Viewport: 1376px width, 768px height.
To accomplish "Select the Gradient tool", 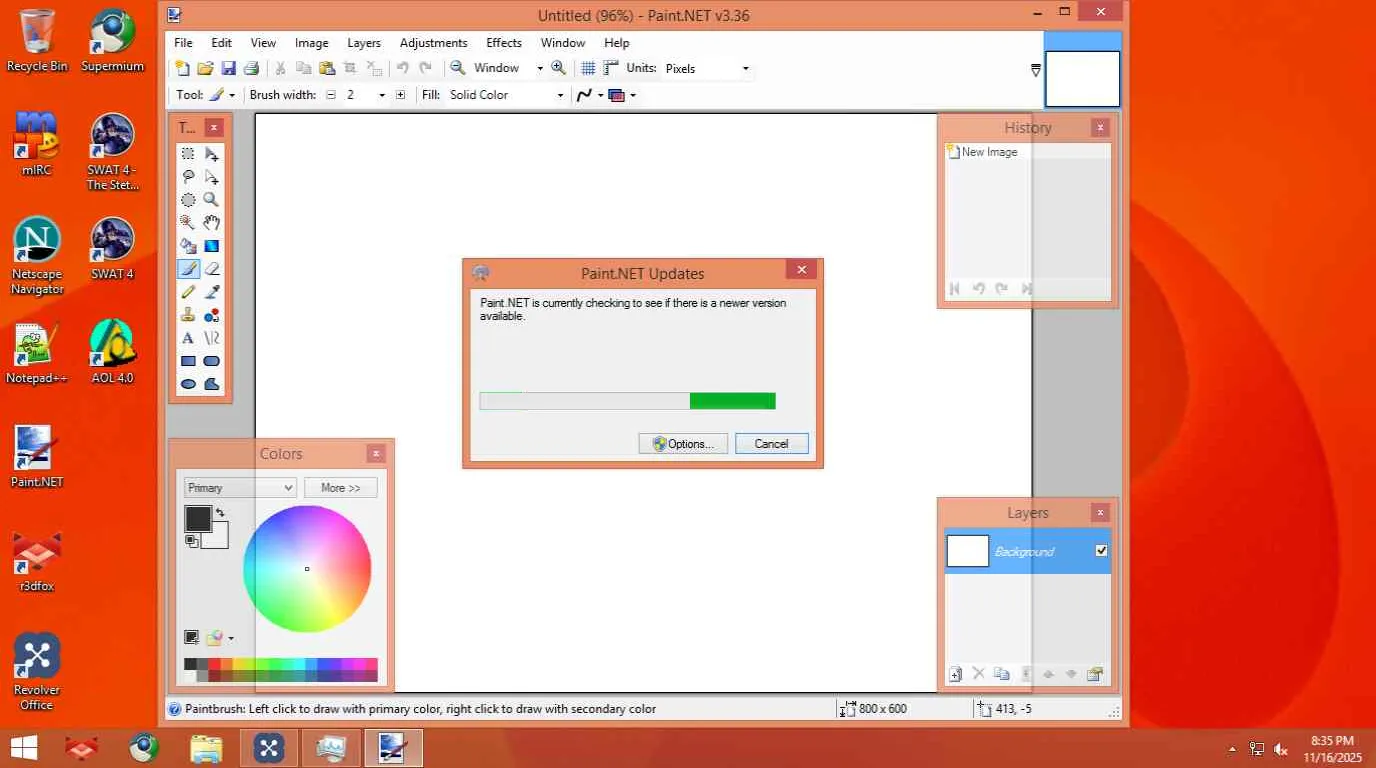I will 212,246.
